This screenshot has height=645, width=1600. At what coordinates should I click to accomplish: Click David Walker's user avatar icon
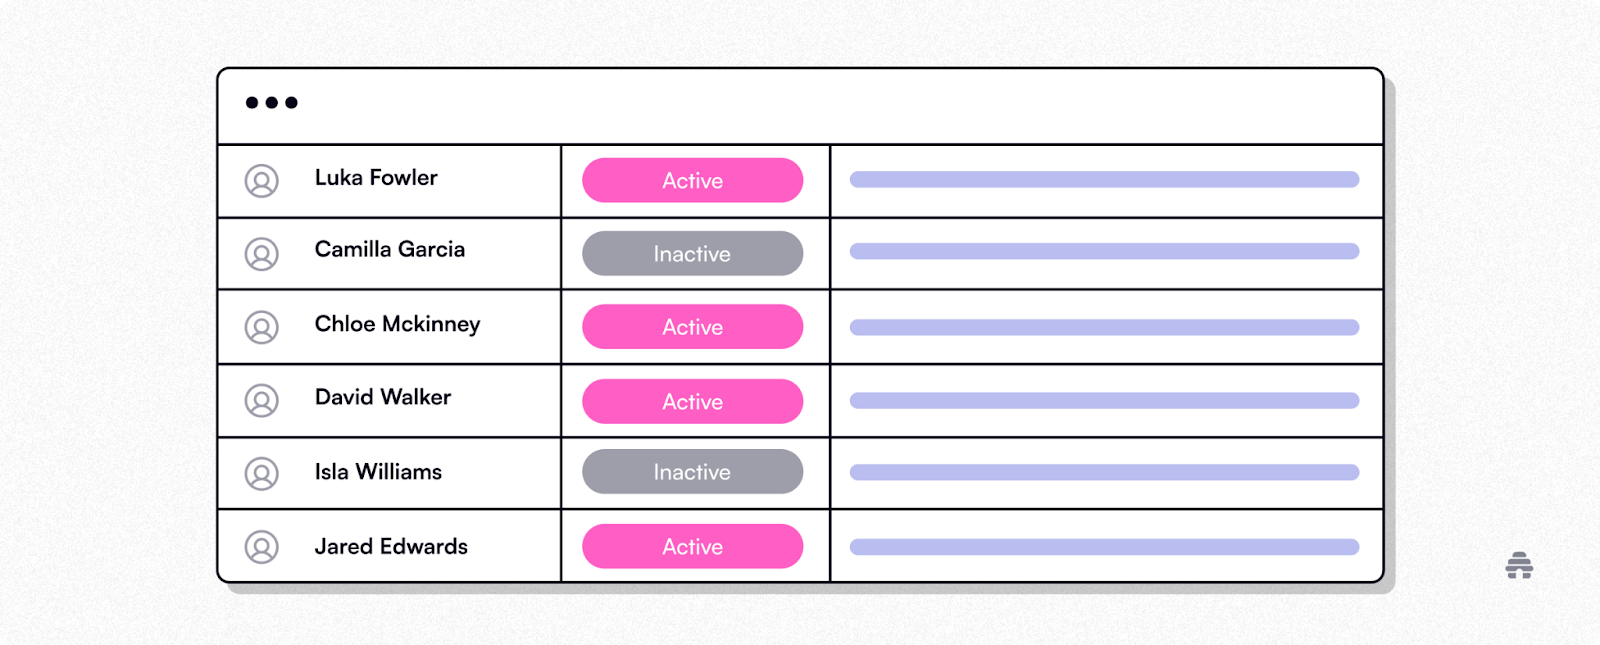262,401
